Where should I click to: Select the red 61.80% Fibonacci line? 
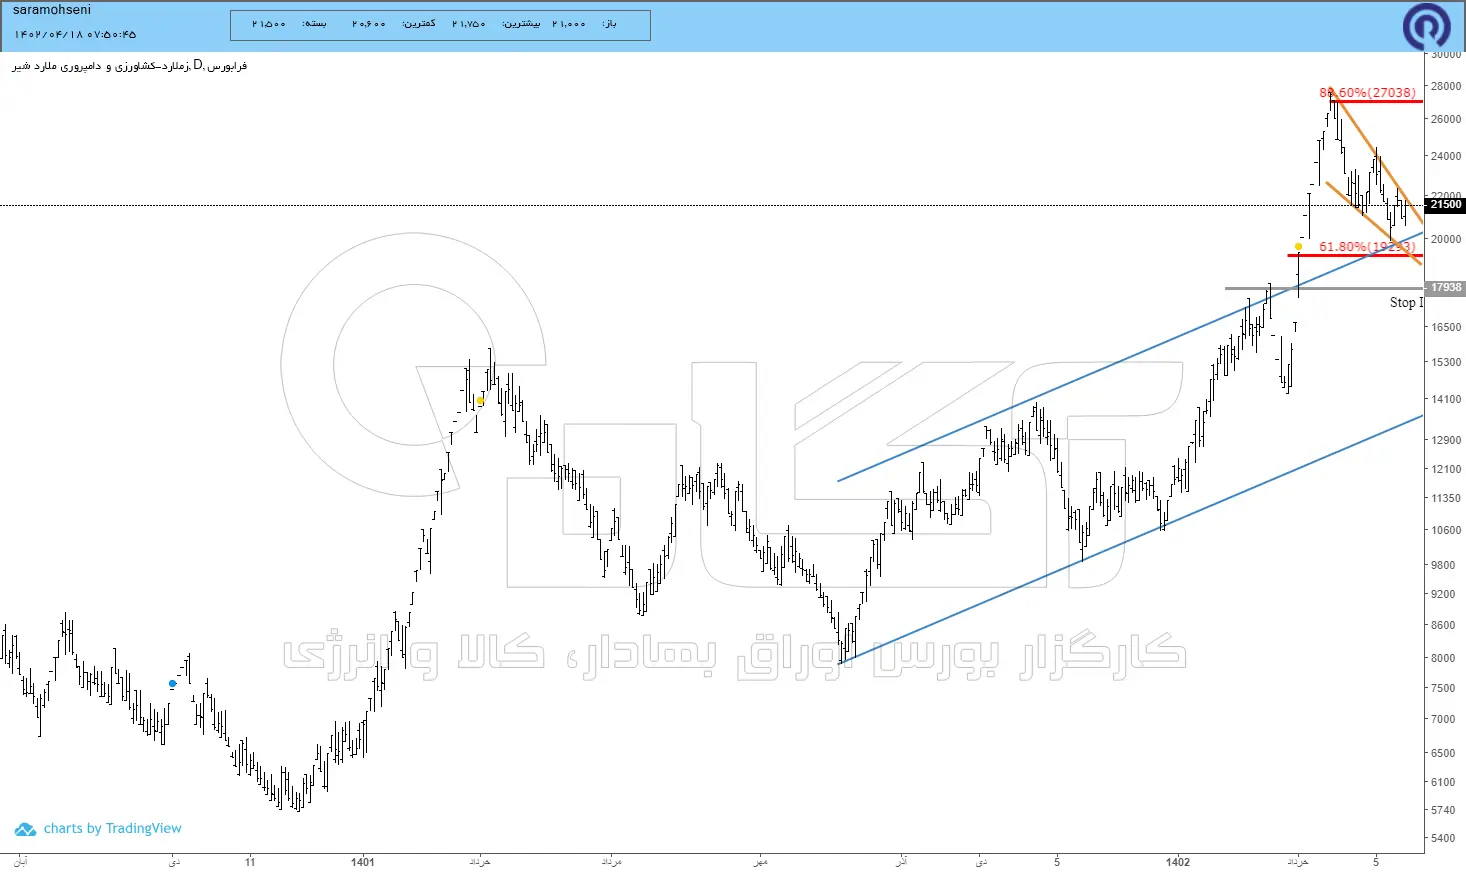click(1355, 256)
